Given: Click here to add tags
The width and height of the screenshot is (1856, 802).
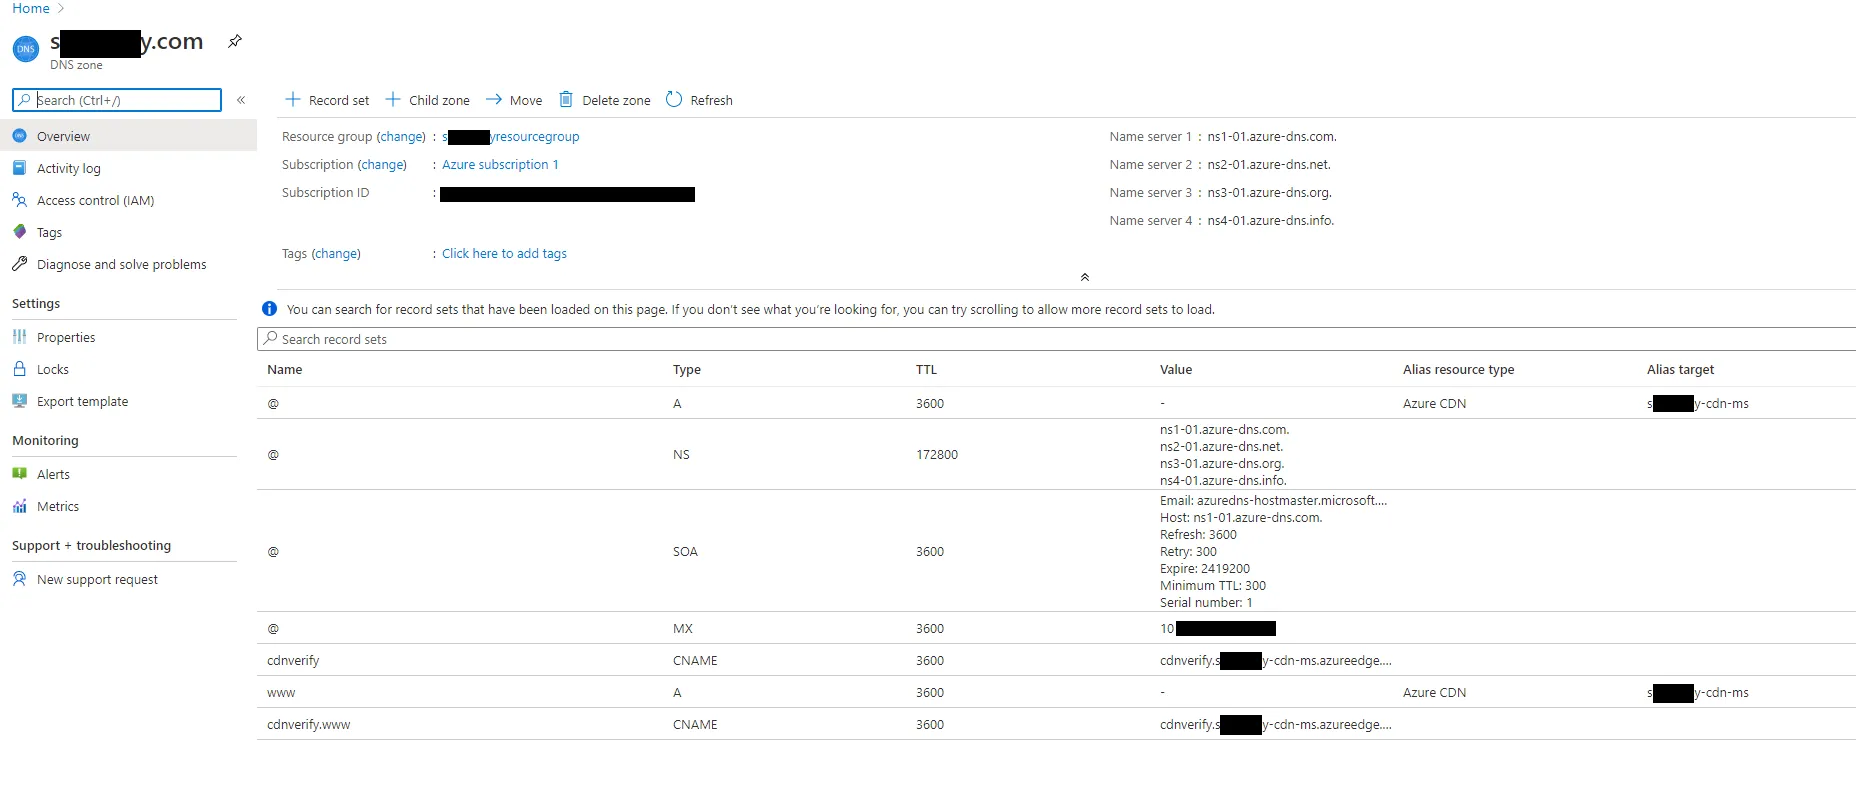Looking at the screenshot, I should [x=504, y=253].
